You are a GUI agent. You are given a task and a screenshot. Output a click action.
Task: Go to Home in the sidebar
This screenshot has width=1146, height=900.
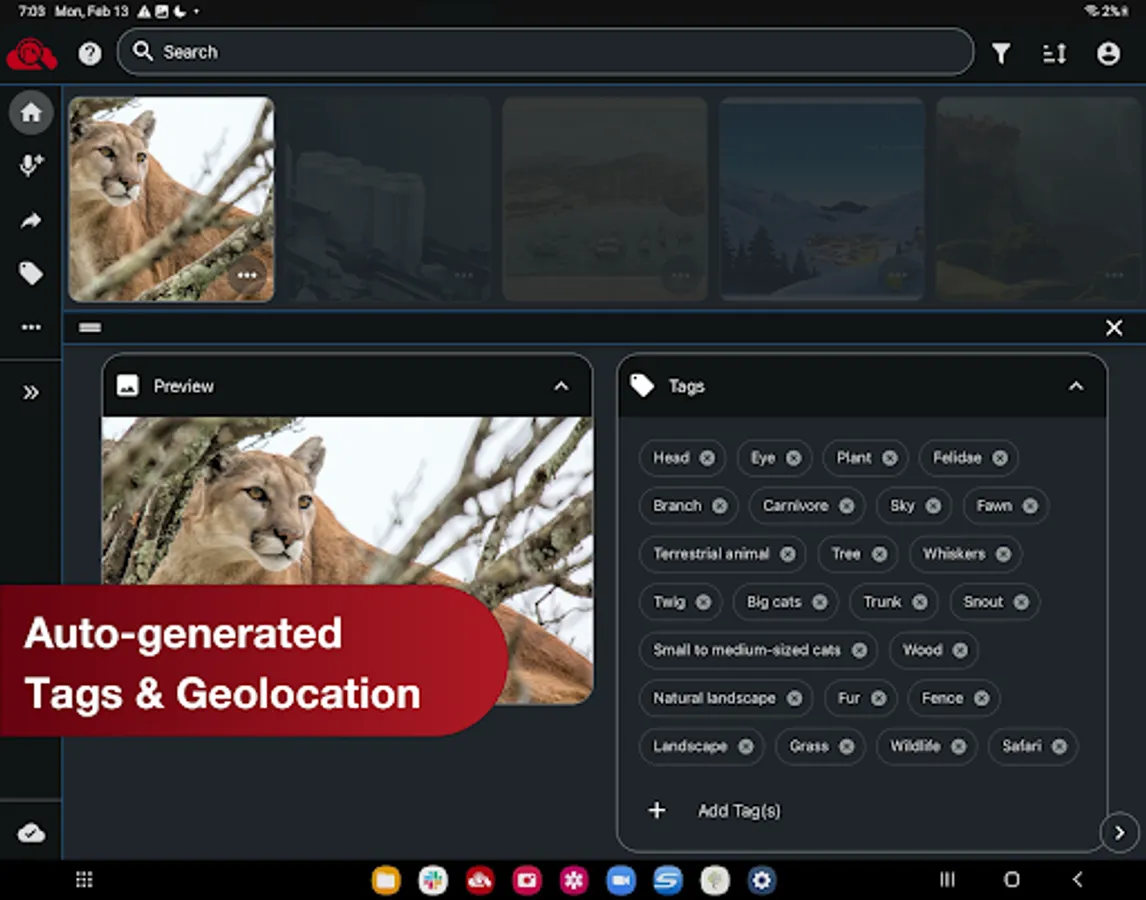(31, 112)
